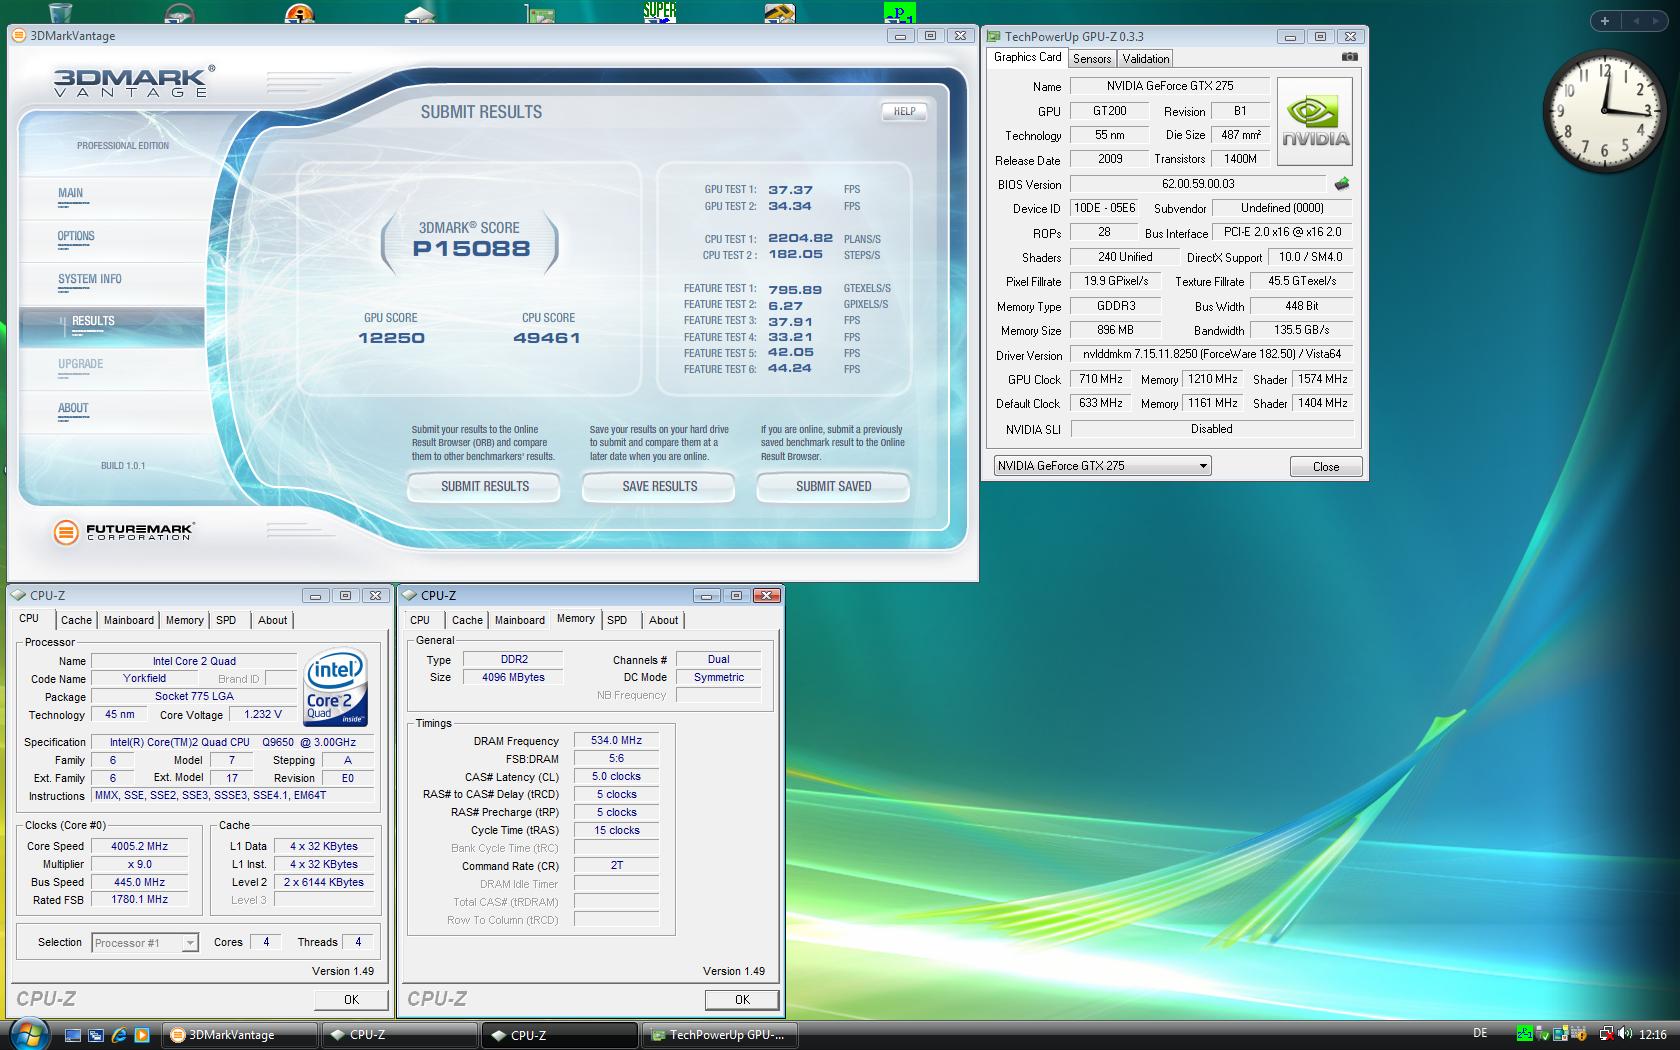Click the Core Speed value 4005.2 MHz

pos(139,846)
